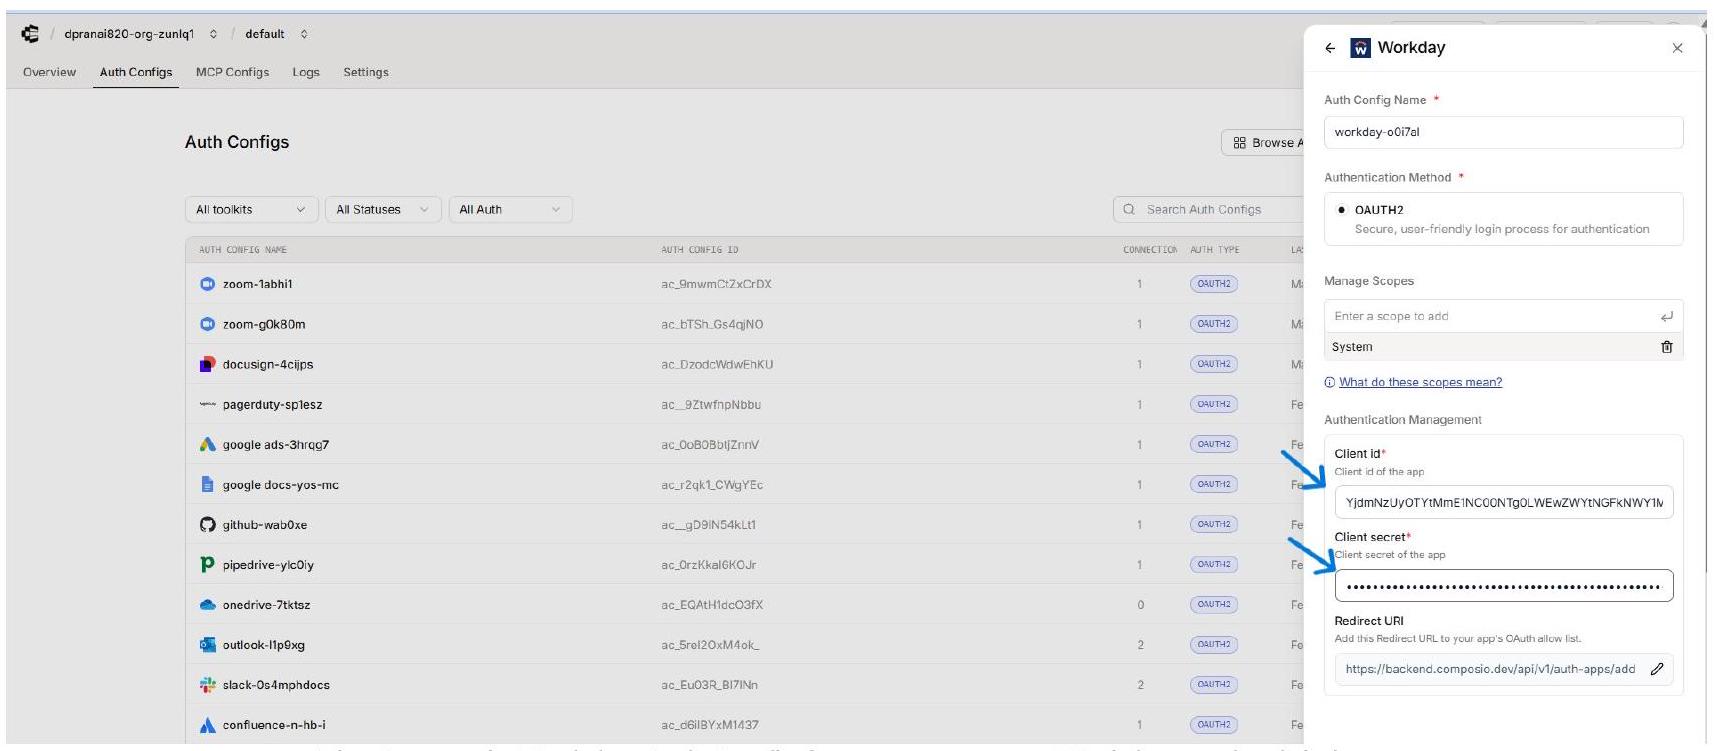Click the Workday logo in the panel header

point(1360,48)
